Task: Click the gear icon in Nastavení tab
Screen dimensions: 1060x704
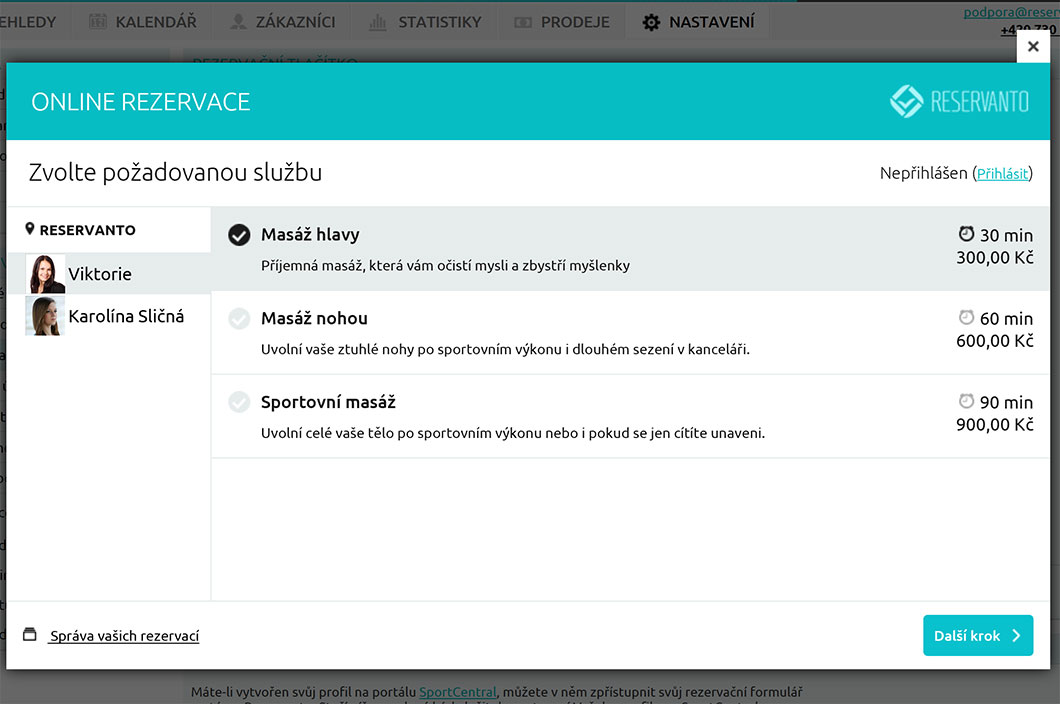Action: (x=651, y=22)
